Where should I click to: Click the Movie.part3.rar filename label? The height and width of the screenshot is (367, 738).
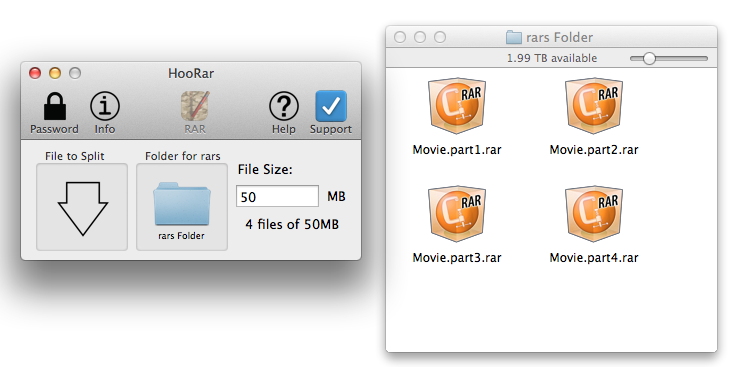pyautogui.click(x=457, y=258)
